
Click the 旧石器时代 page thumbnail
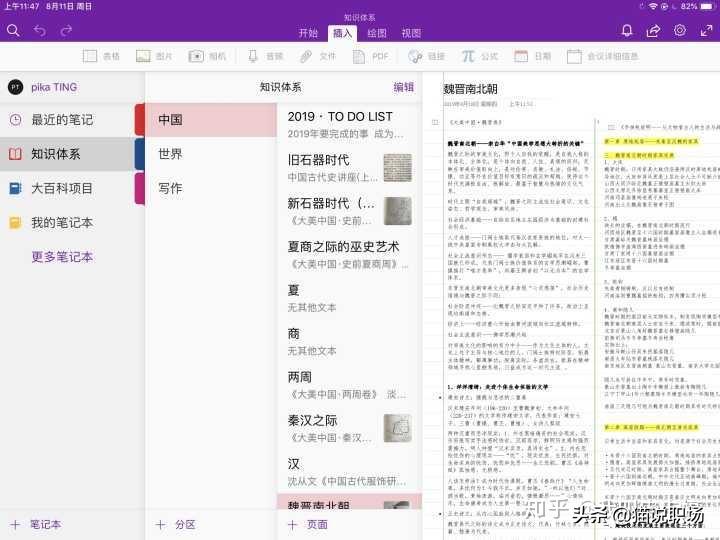tap(398, 168)
